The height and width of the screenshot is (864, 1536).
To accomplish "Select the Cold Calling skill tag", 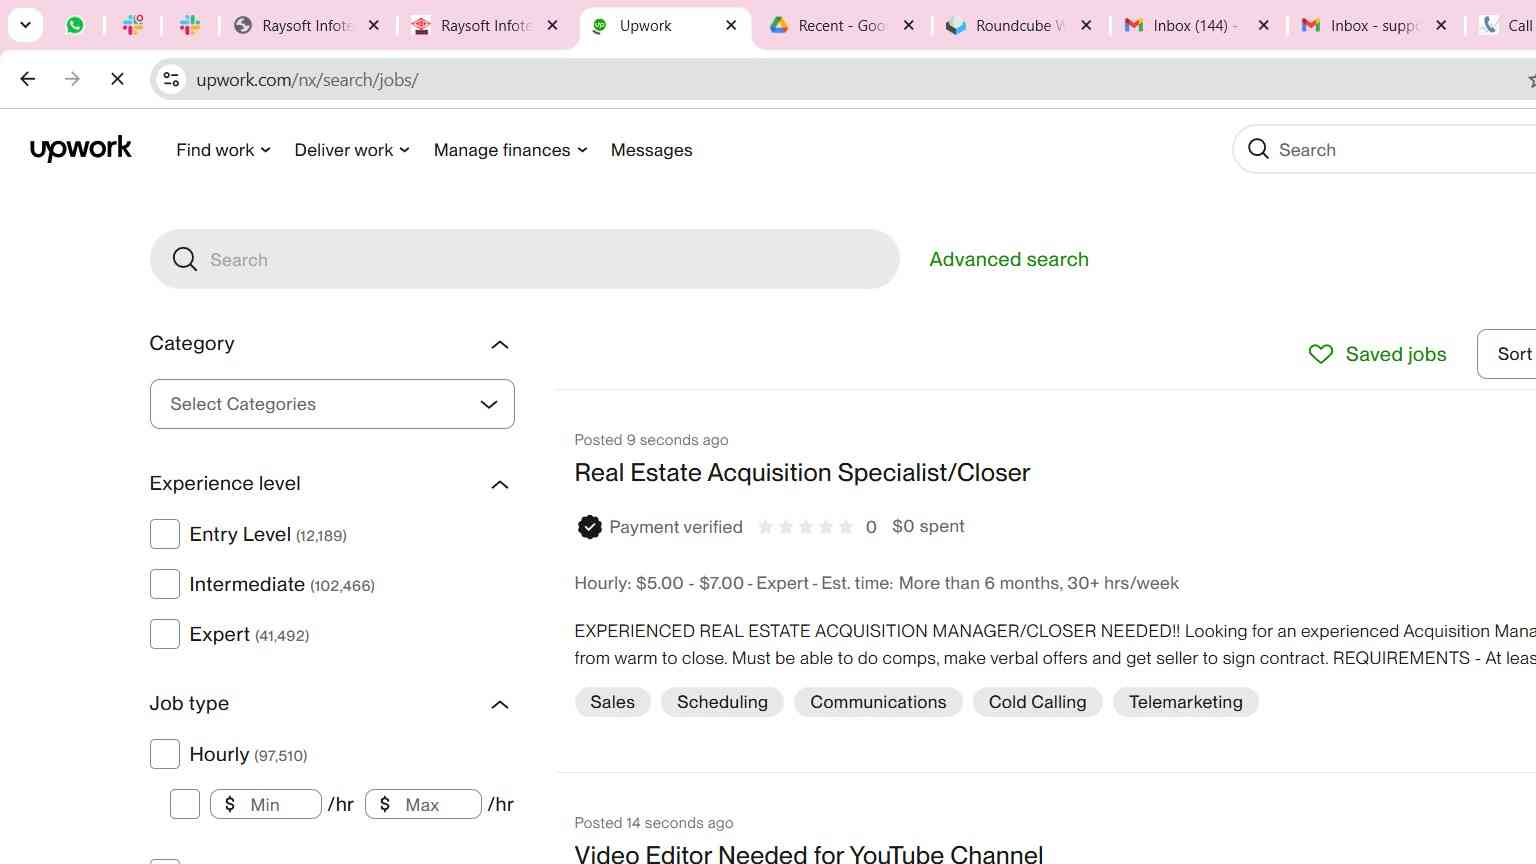I will 1037,702.
